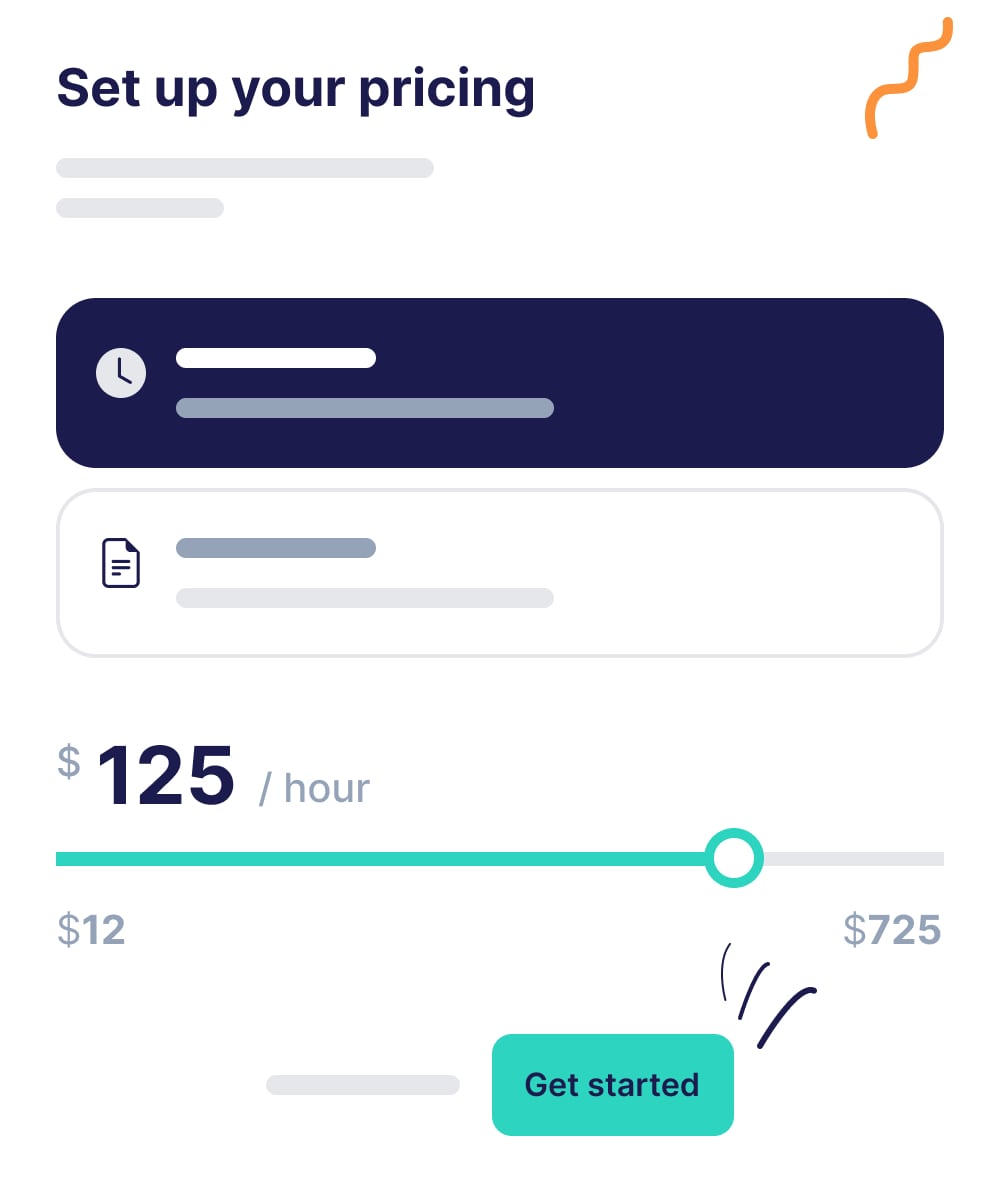Click the 125 price value
Viewport: 1000px width, 1200px height.
coord(166,775)
